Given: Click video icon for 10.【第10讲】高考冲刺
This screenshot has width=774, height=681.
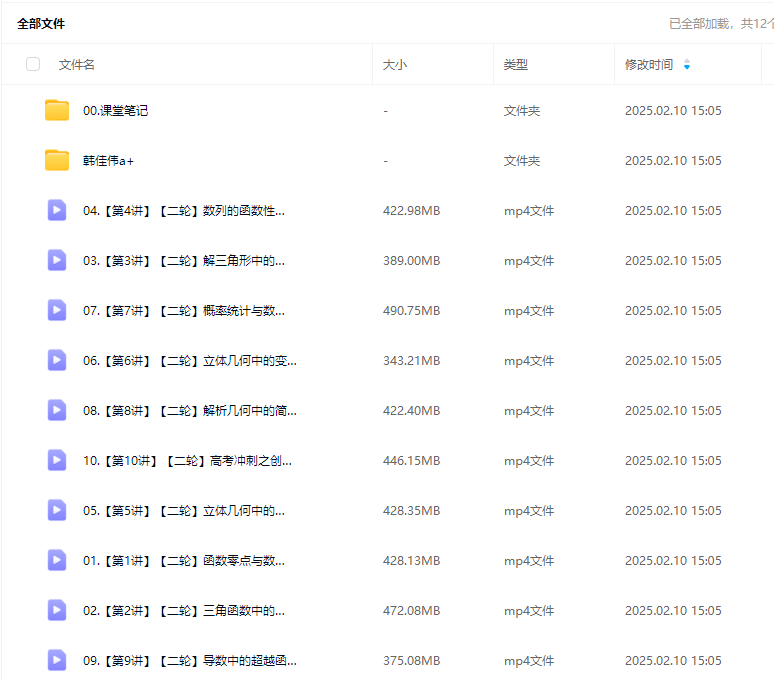Looking at the screenshot, I should pyautogui.click(x=57, y=460).
